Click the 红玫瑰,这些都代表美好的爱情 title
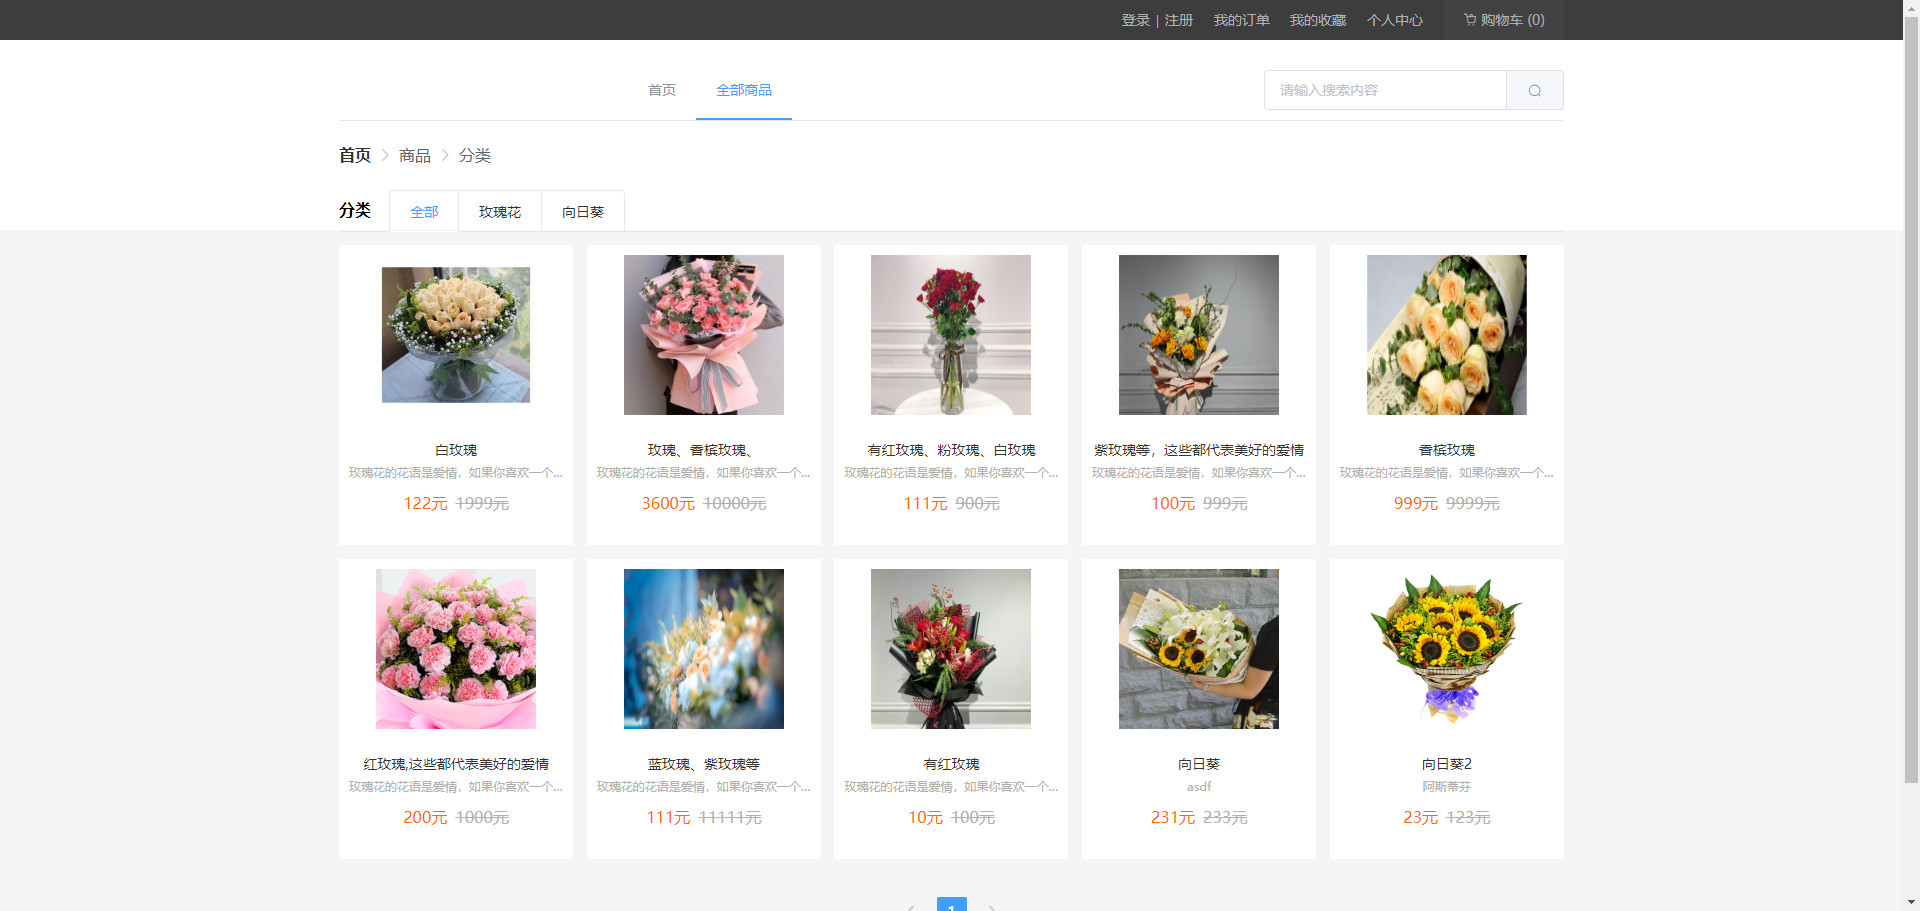 click(456, 764)
